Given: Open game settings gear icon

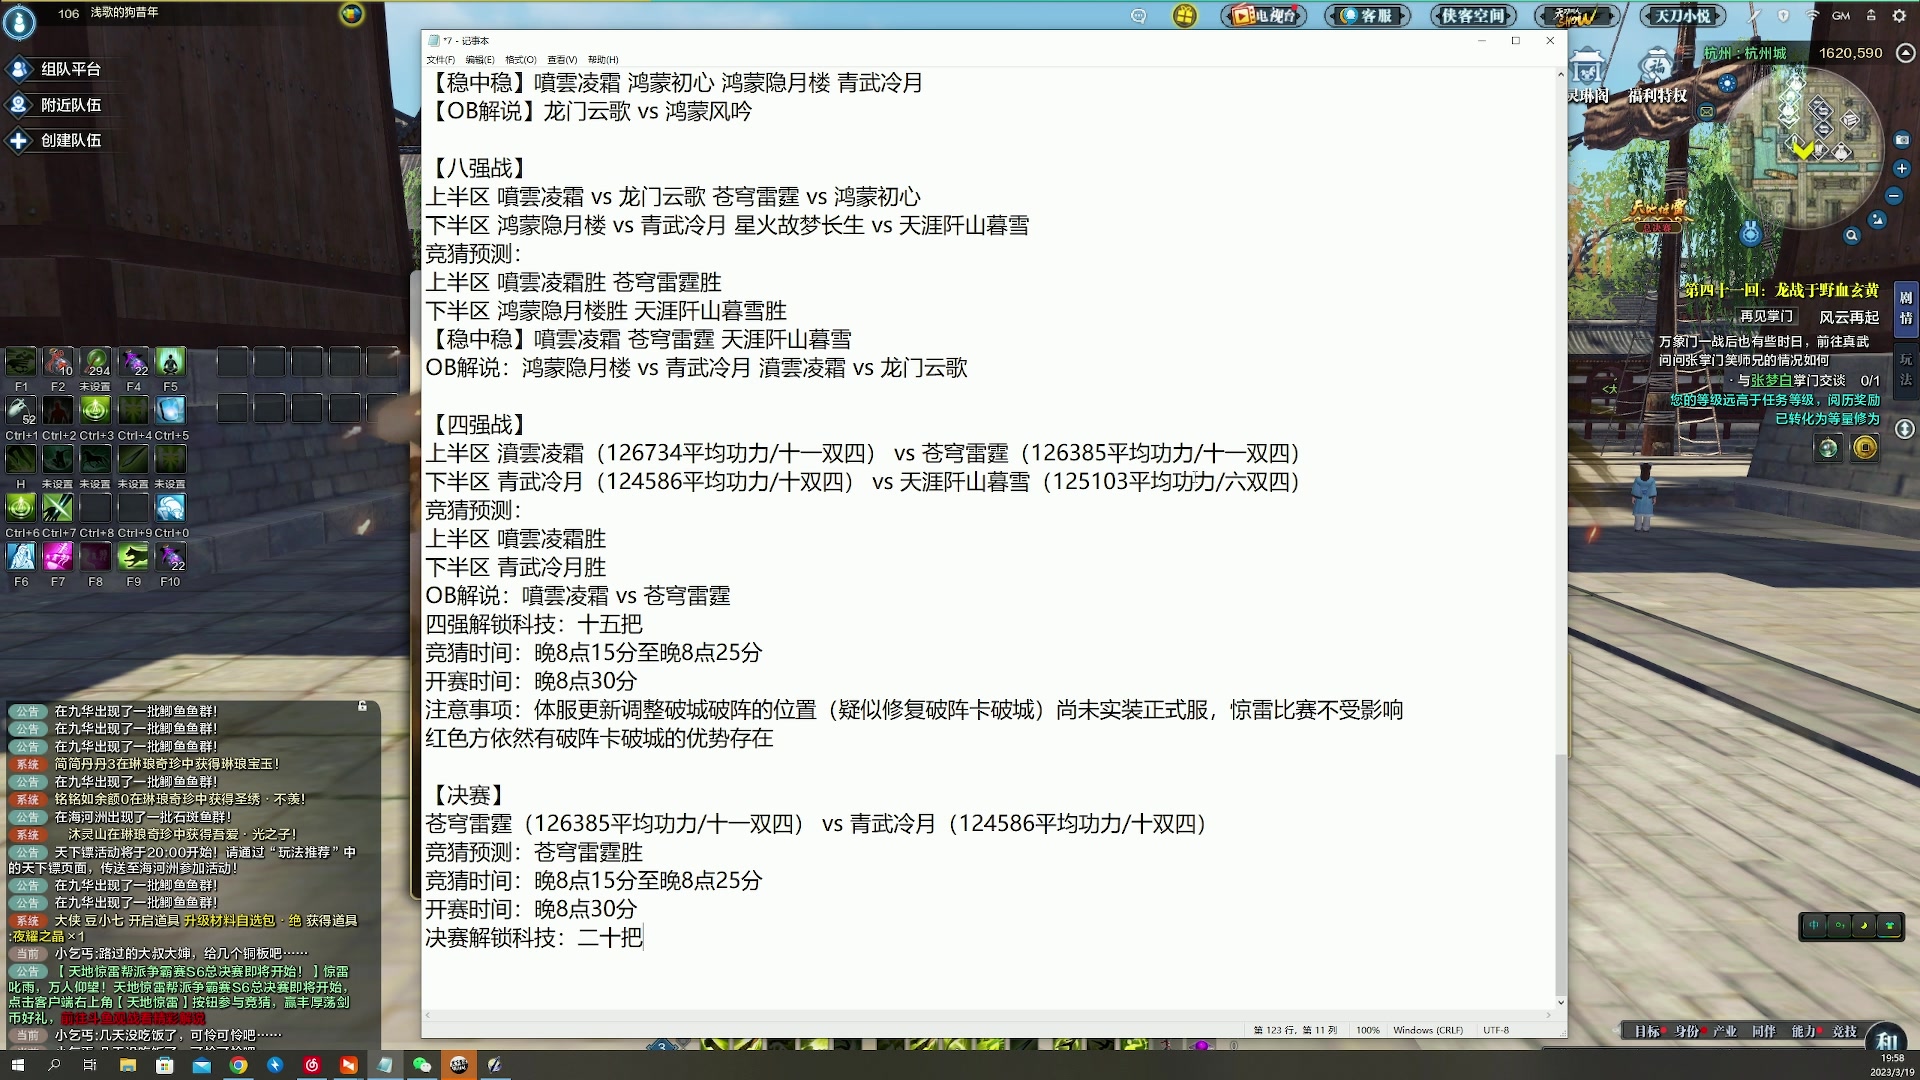Looking at the screenshot, I should click(x=1899, y=15).
